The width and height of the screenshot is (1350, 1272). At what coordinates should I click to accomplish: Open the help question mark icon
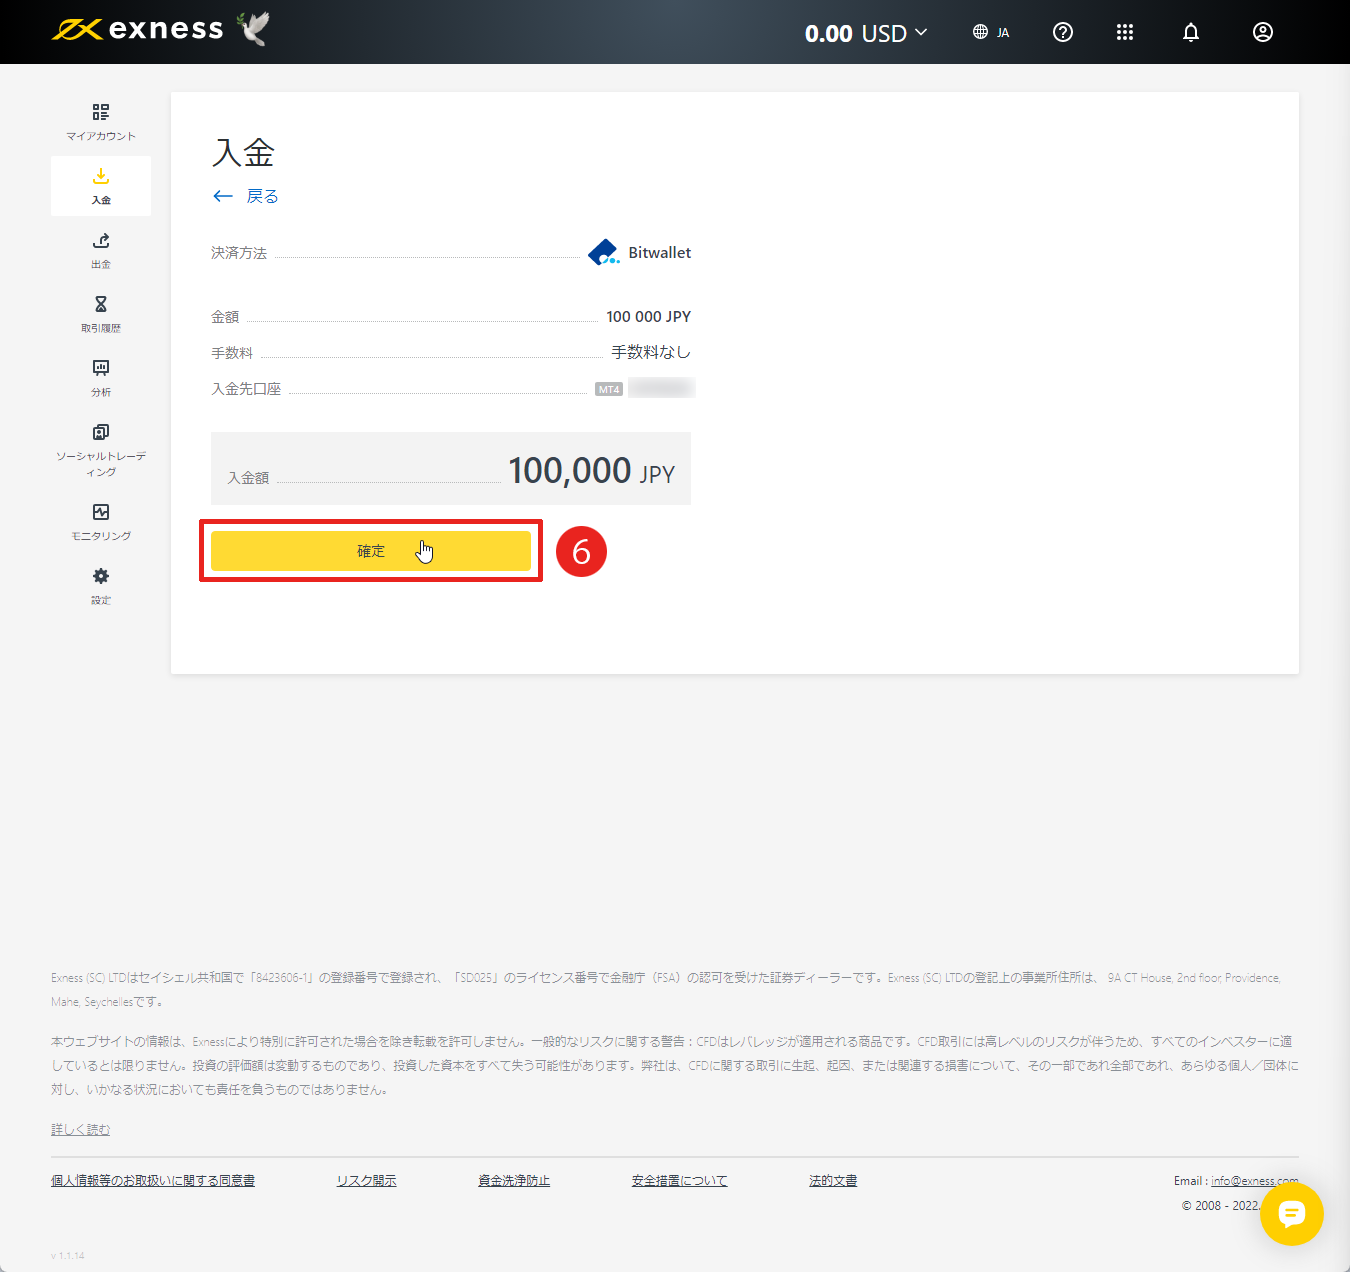tap(1062, 32)
